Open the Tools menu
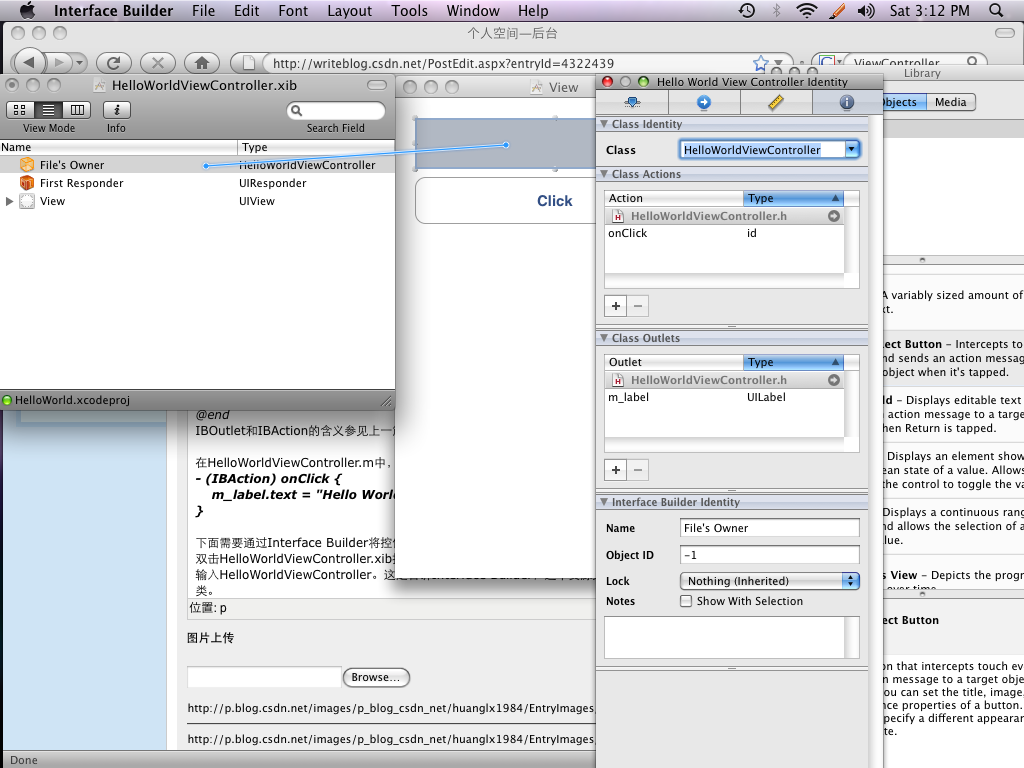Viewport: 1024px width, 768px height. pos(409,10)
